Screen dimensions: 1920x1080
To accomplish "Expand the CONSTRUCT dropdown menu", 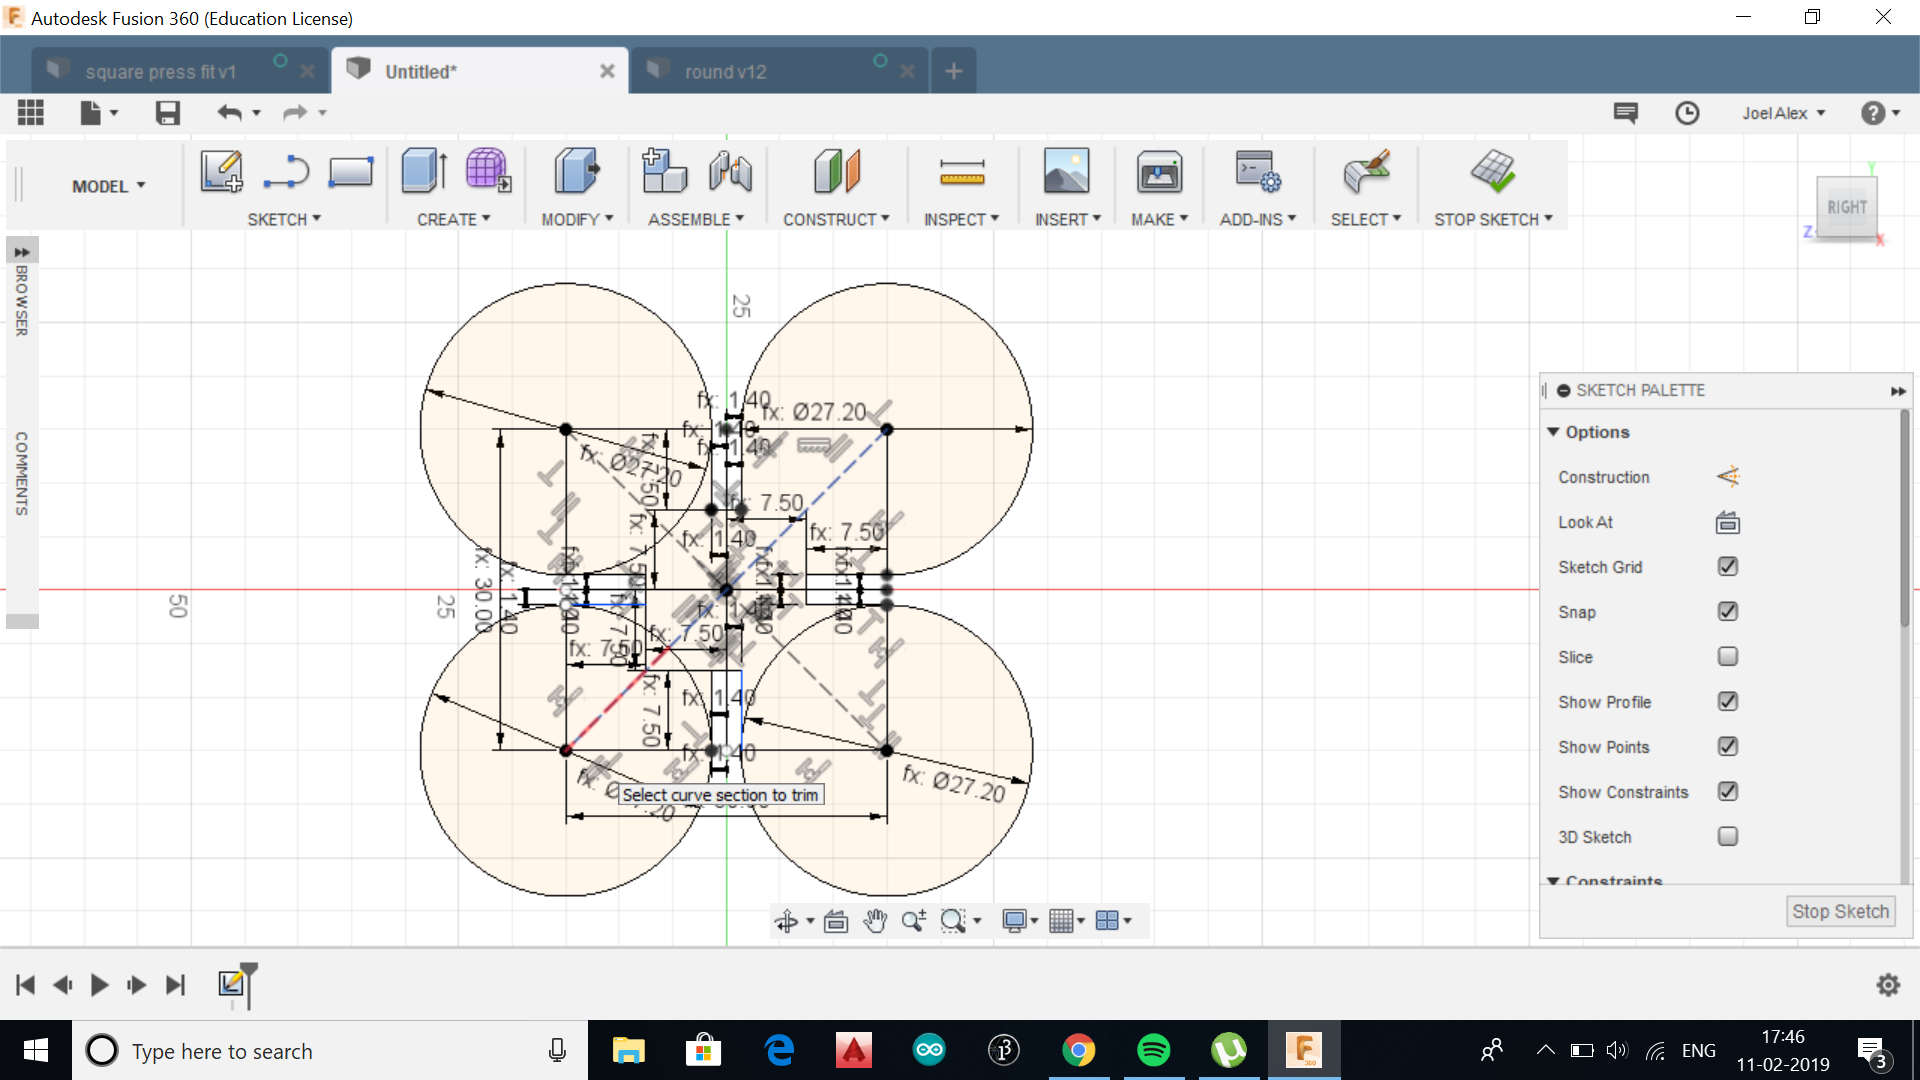I will [835, 219].
